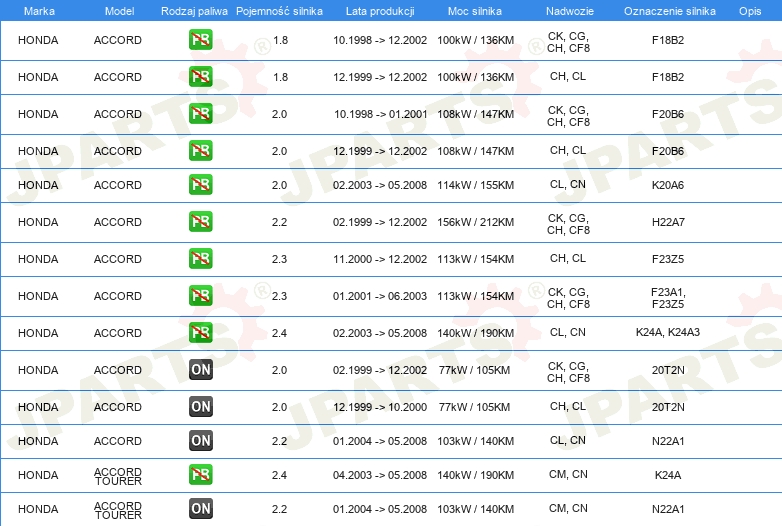Click diesel ON icon in ACCORD TOURER N22A1 row
This screenshot has width=782, height=526.
coord(200,509)
